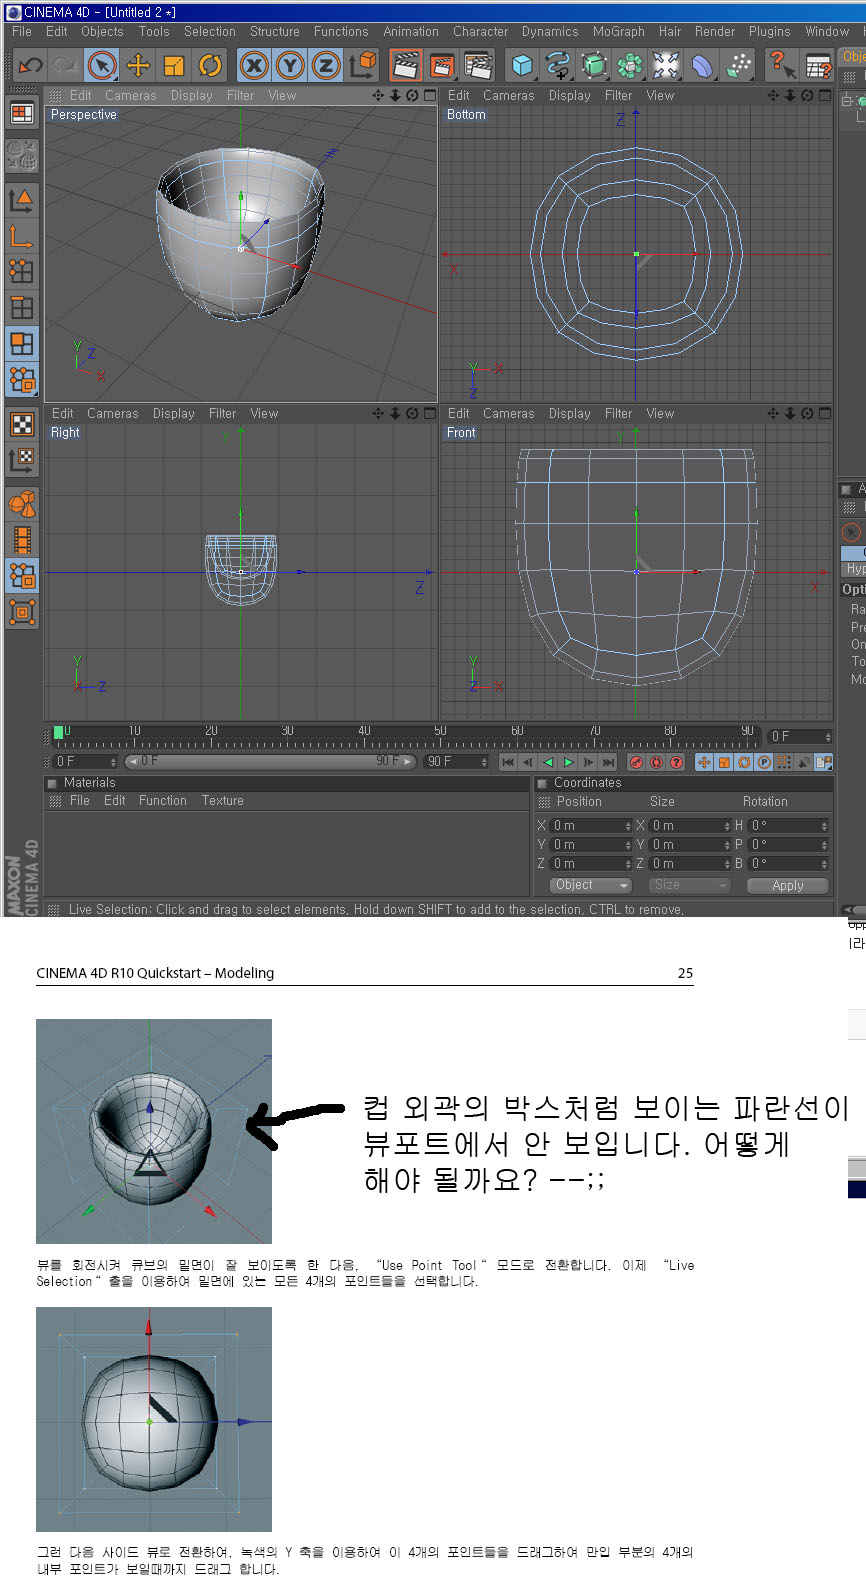Select the Scale tool in the top toolbar
The image size is (866, 1595).
[174, 65]
